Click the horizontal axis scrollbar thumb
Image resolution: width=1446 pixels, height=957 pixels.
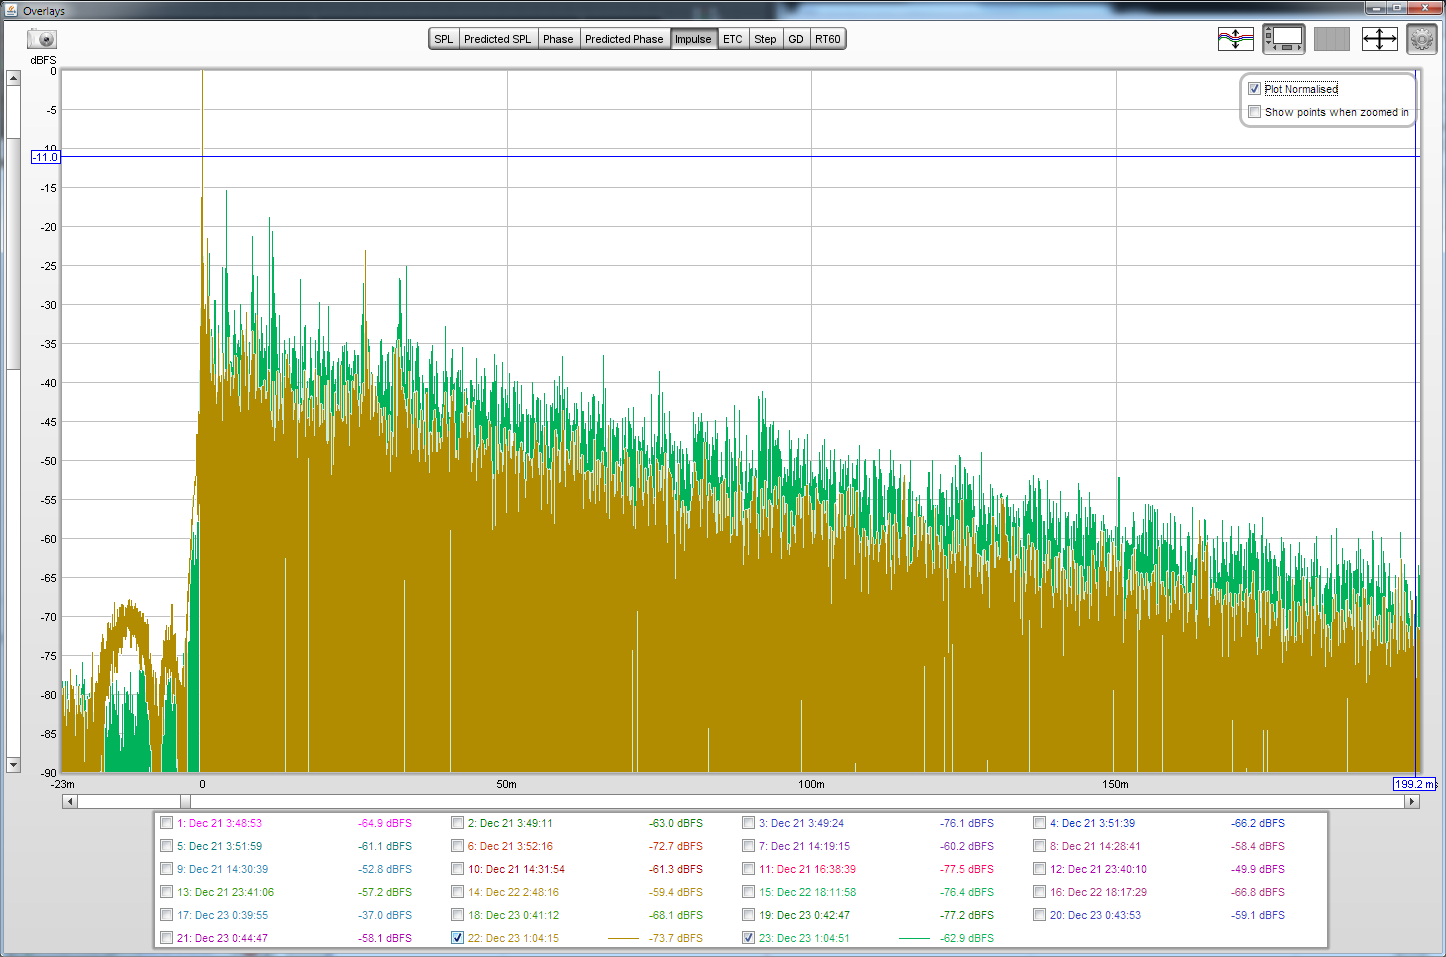pos(185,801)
